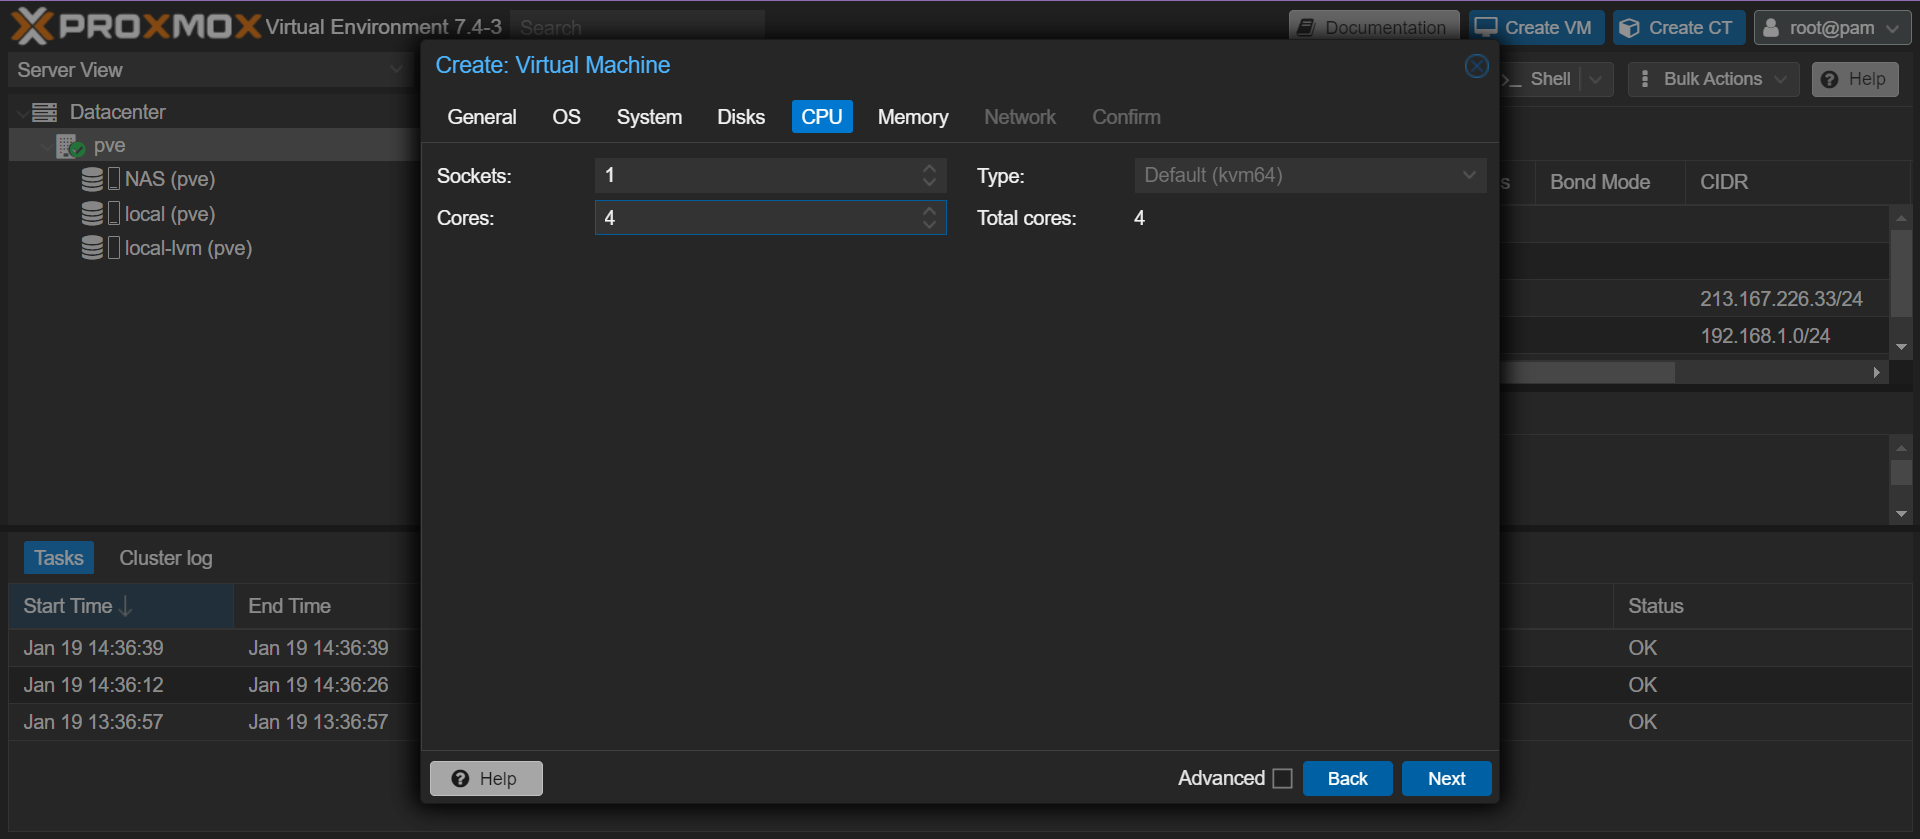Collapse the pve tree node
The height and width of the screenshot is (839, 1920).
tap(46, 147)
